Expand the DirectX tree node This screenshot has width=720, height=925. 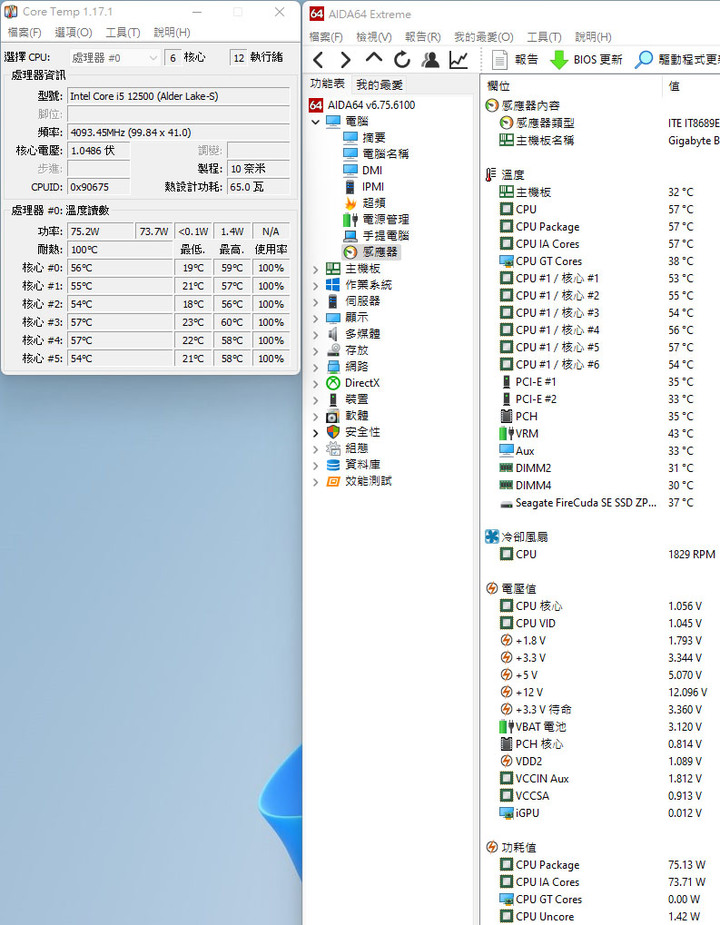click(316, 383)
